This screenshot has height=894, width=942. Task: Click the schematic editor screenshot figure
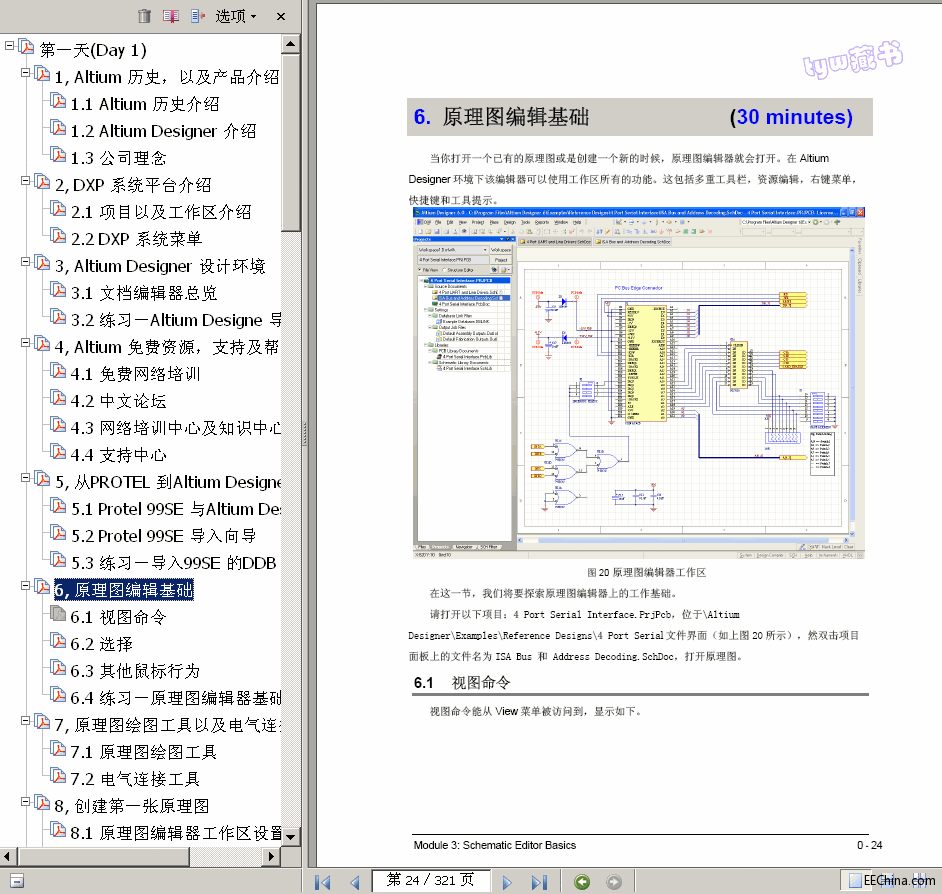[639, 383]
